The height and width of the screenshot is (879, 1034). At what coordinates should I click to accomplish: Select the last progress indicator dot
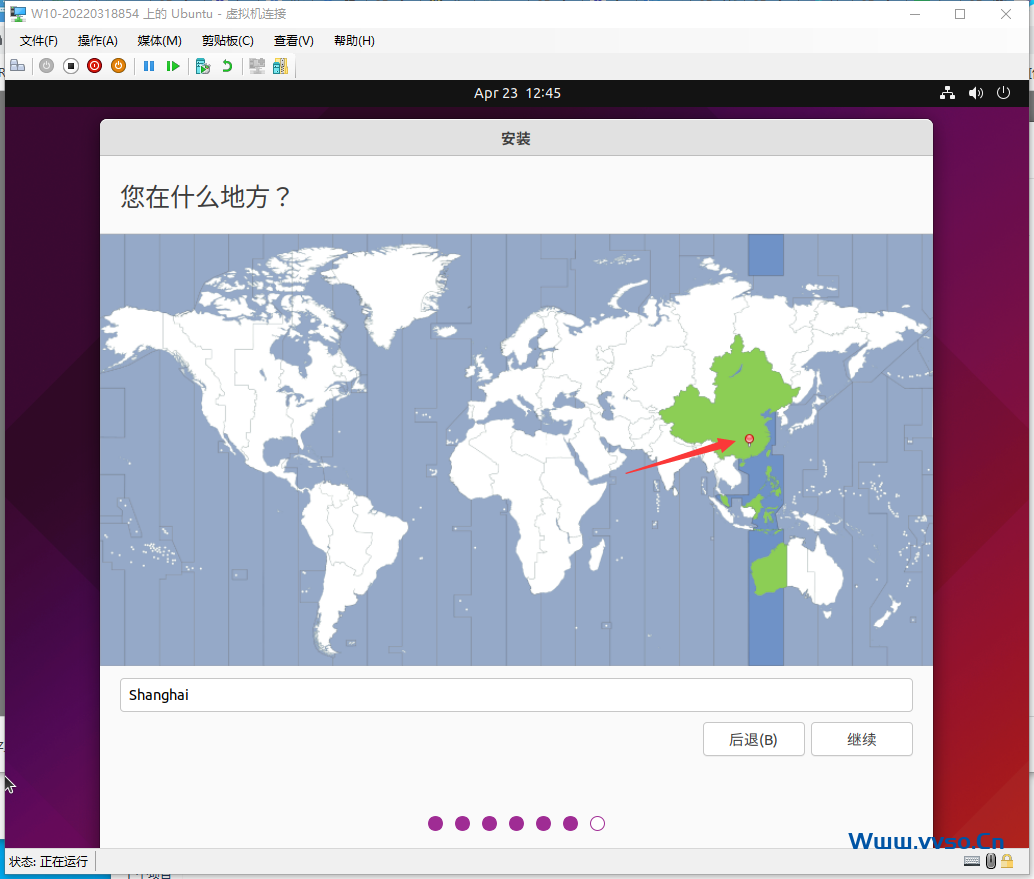tap(597, 823)
